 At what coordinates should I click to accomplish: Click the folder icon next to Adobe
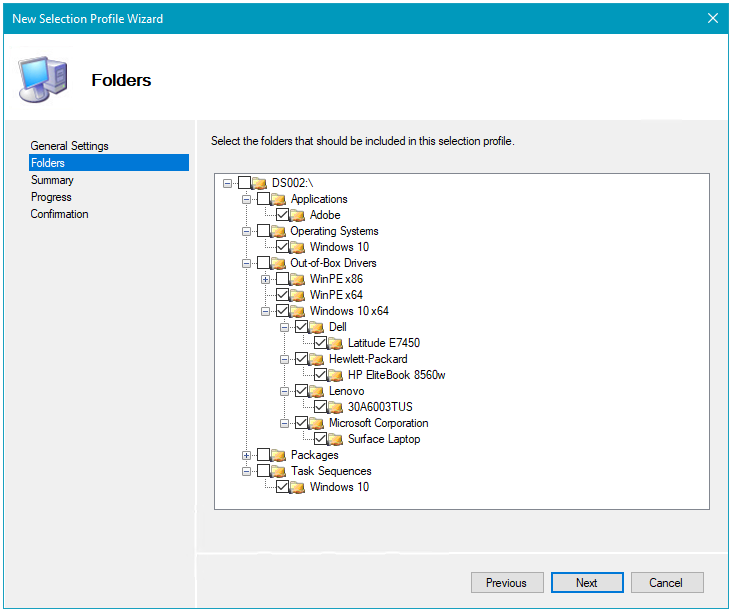298,215
